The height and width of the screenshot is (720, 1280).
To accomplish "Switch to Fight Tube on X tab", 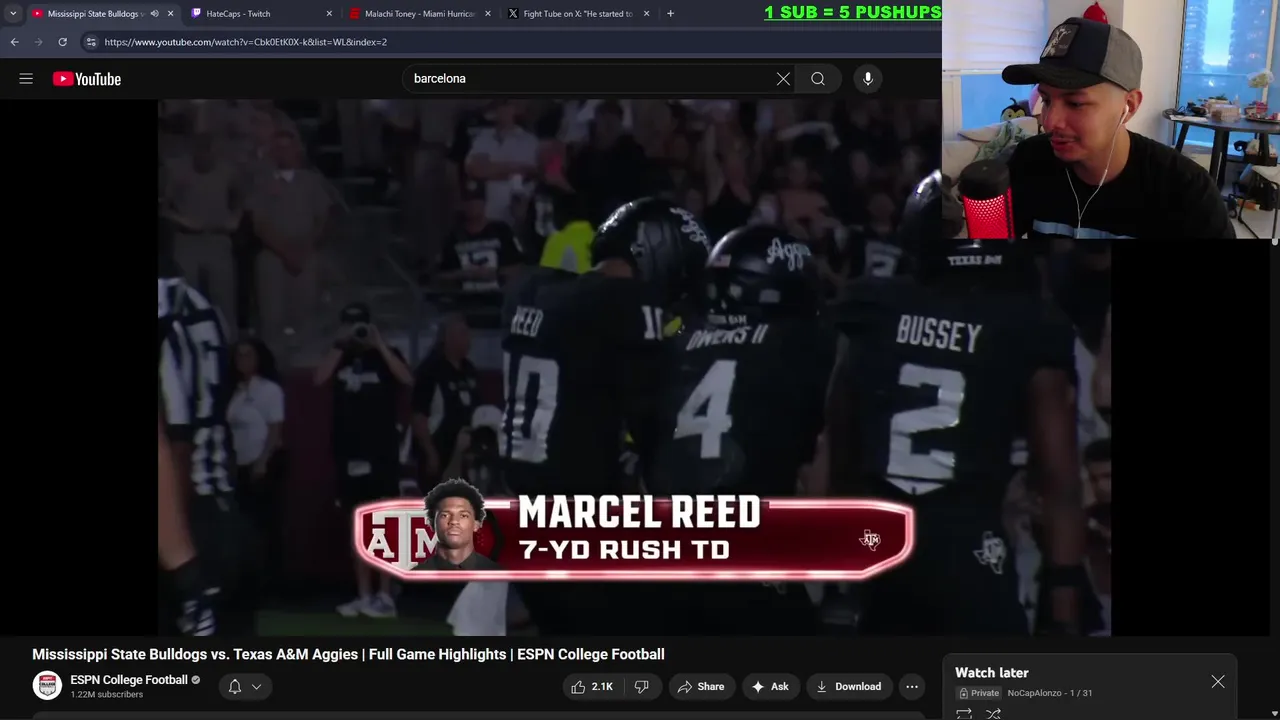I will point(578,14).
